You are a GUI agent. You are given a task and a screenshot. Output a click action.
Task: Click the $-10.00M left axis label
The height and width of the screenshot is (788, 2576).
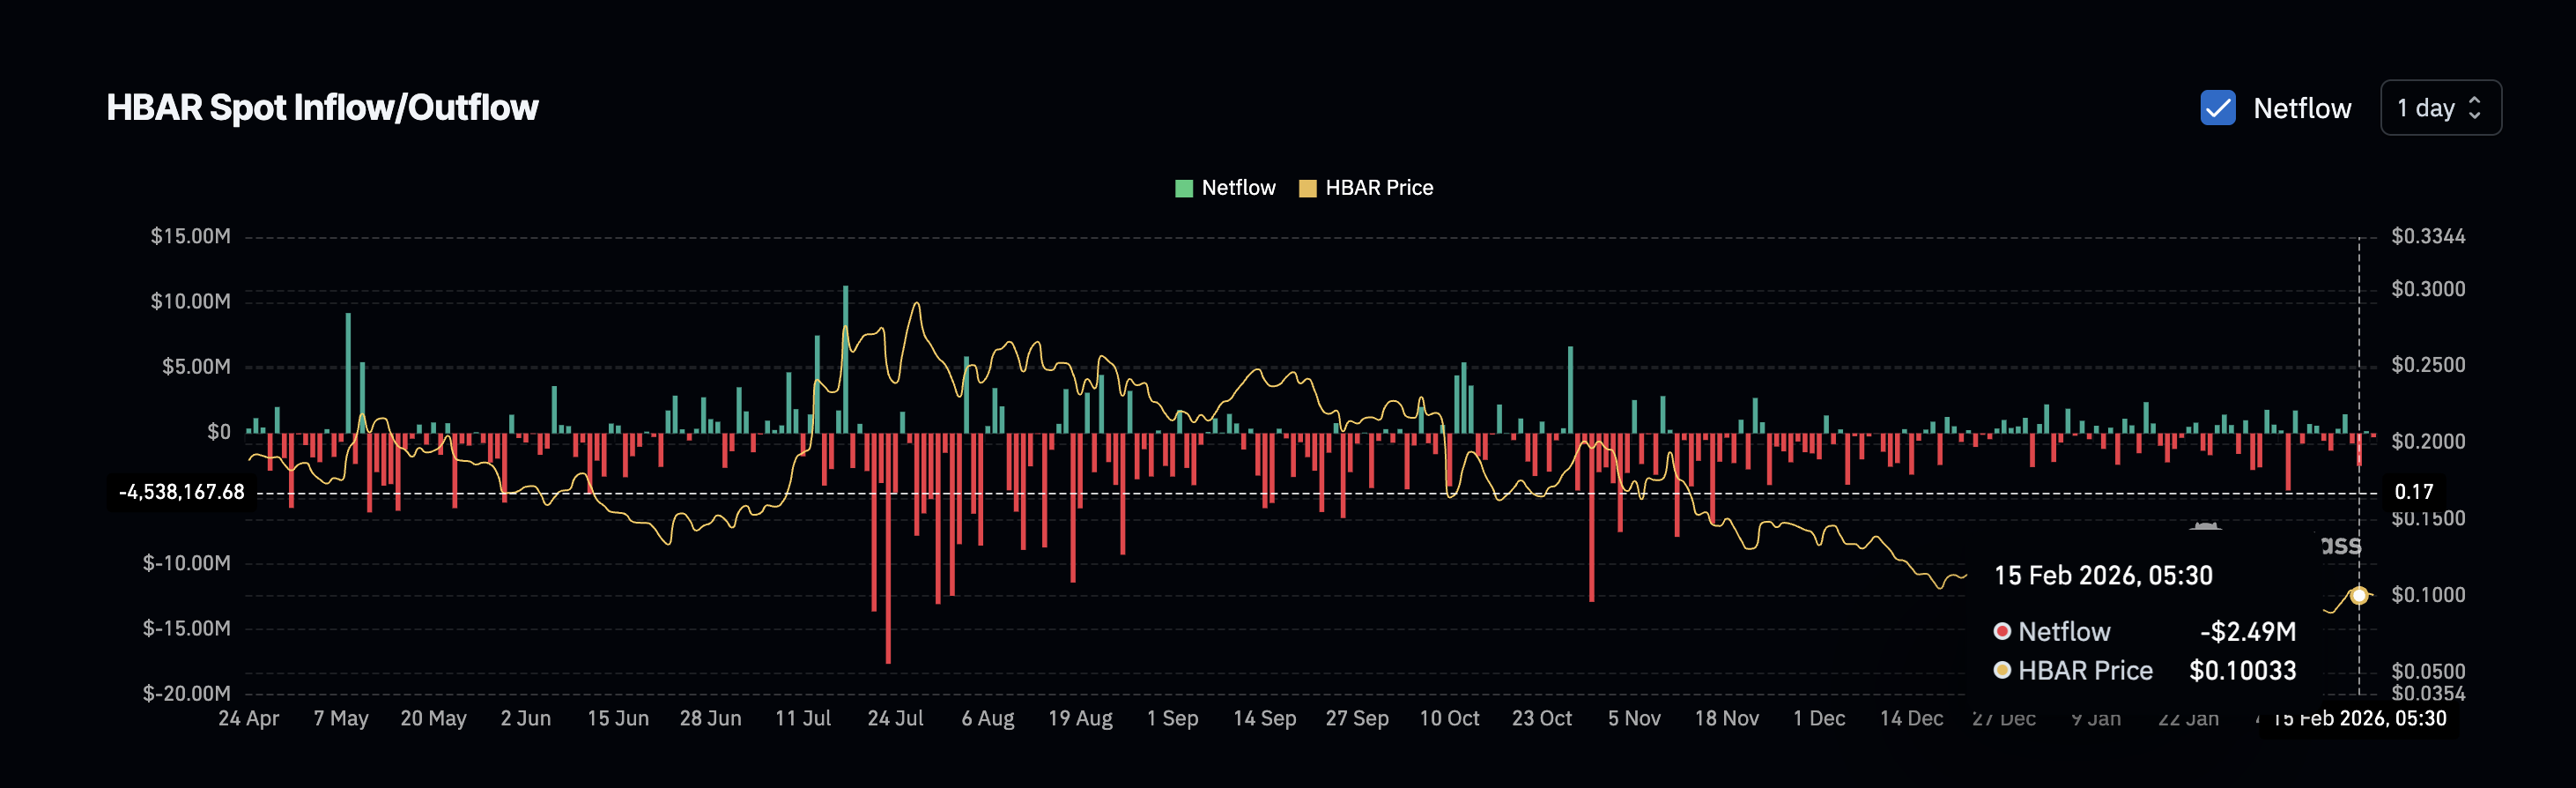186,563
